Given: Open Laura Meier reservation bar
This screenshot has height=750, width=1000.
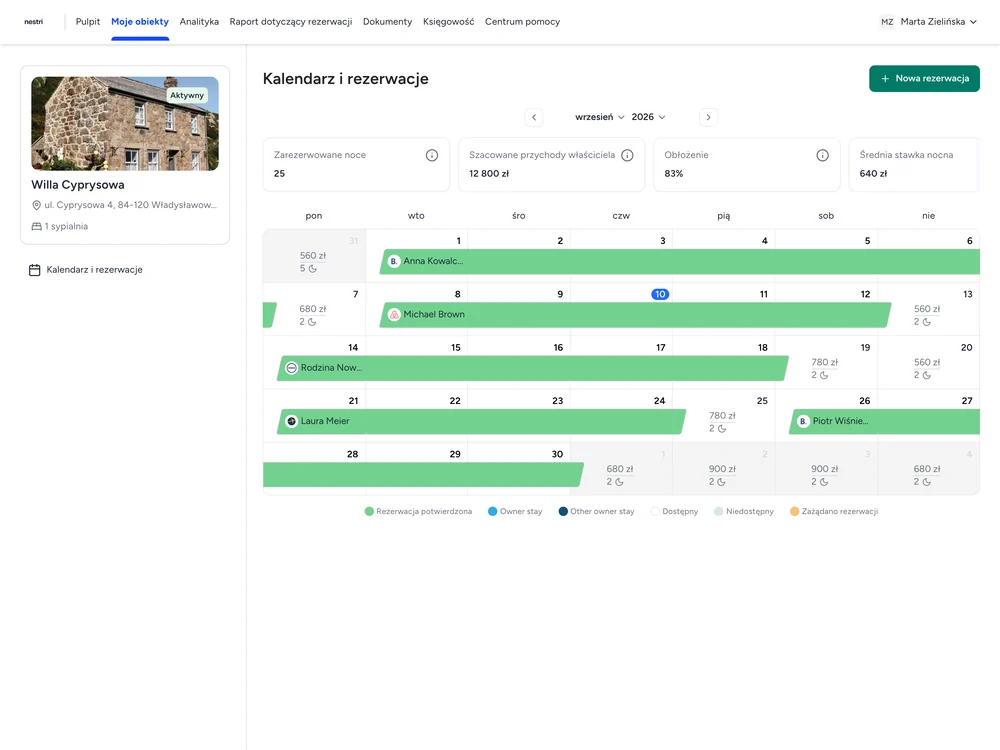Looking at the screenshot, I should [482, 422].
